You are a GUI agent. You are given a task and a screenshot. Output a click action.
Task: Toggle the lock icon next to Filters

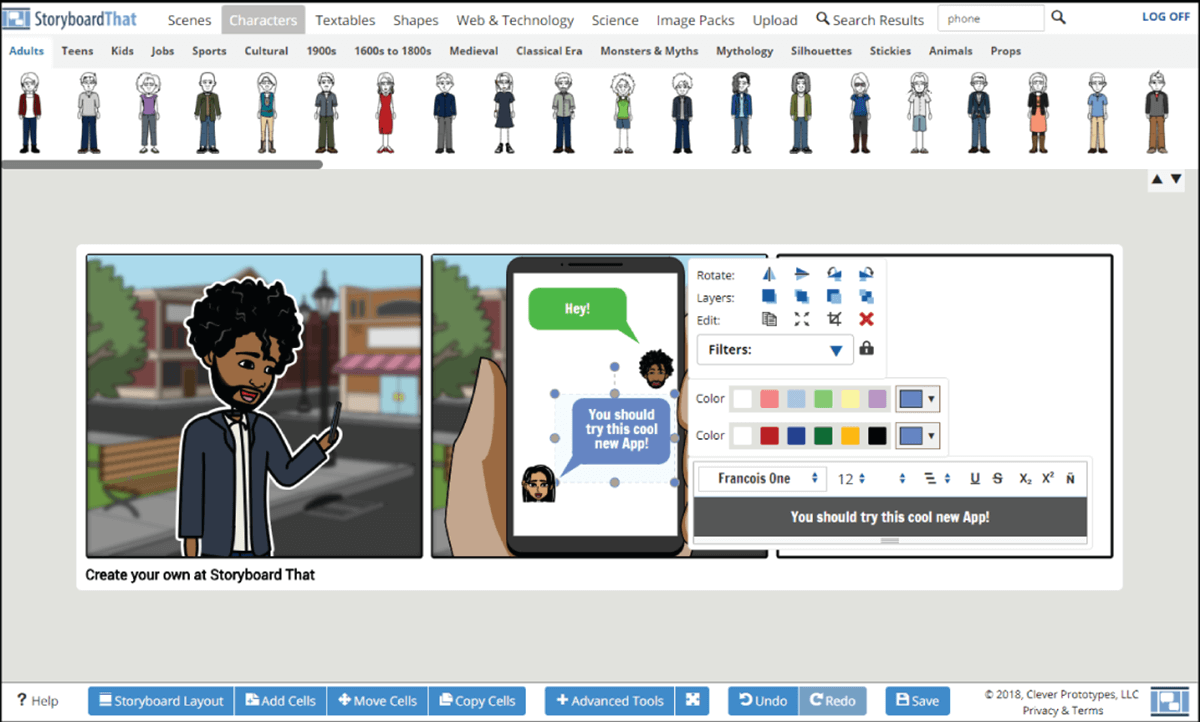click(x=866, y=349)
